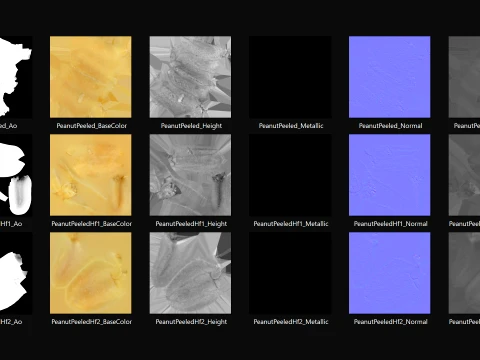Click the PeanutPeeledHf1_BaseColor label
The height and width of the screenshot is (360, 480).
pyautogui.click(x=92, y=224)
